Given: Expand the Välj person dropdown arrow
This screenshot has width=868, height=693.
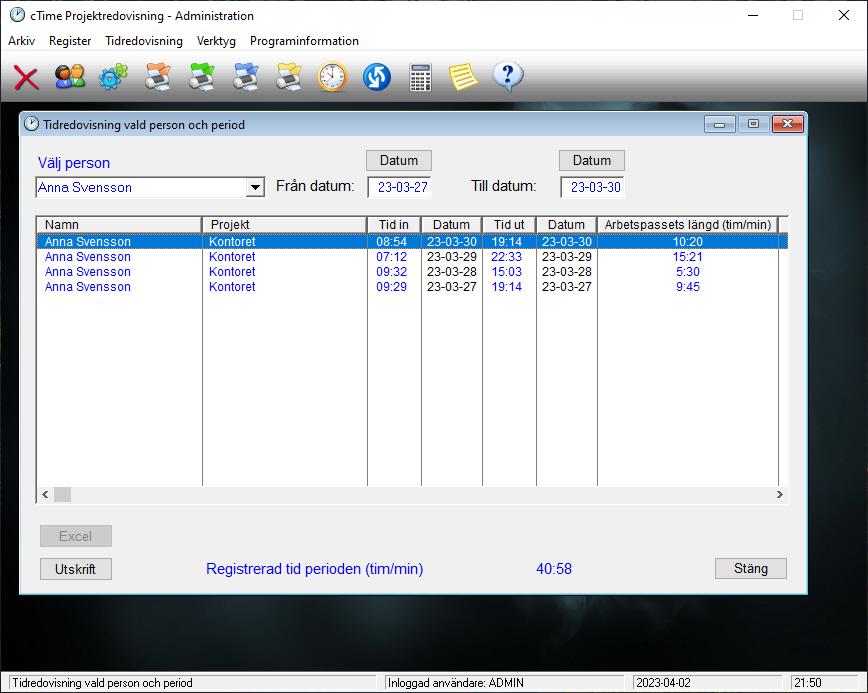Looking at the screenshot, I should pos(255,187).
